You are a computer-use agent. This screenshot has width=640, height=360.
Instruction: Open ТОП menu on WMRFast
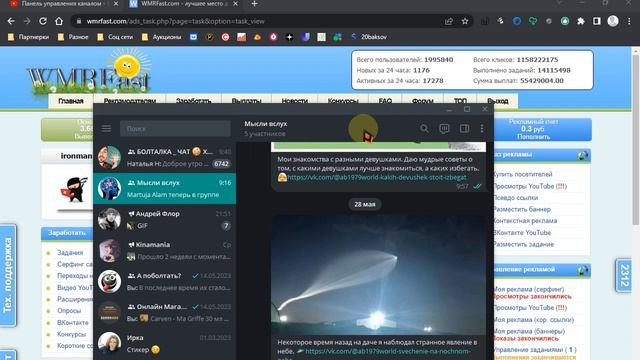click(x=460, y=101)
